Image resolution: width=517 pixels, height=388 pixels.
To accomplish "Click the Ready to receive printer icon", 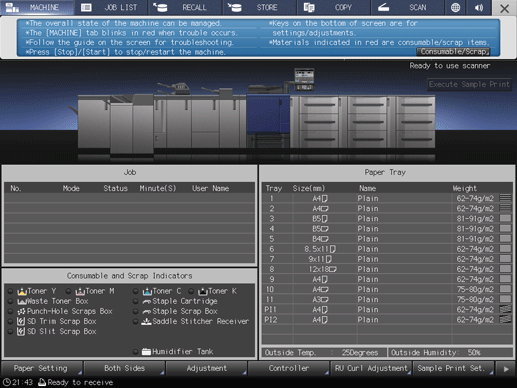I will coord(42,382).
